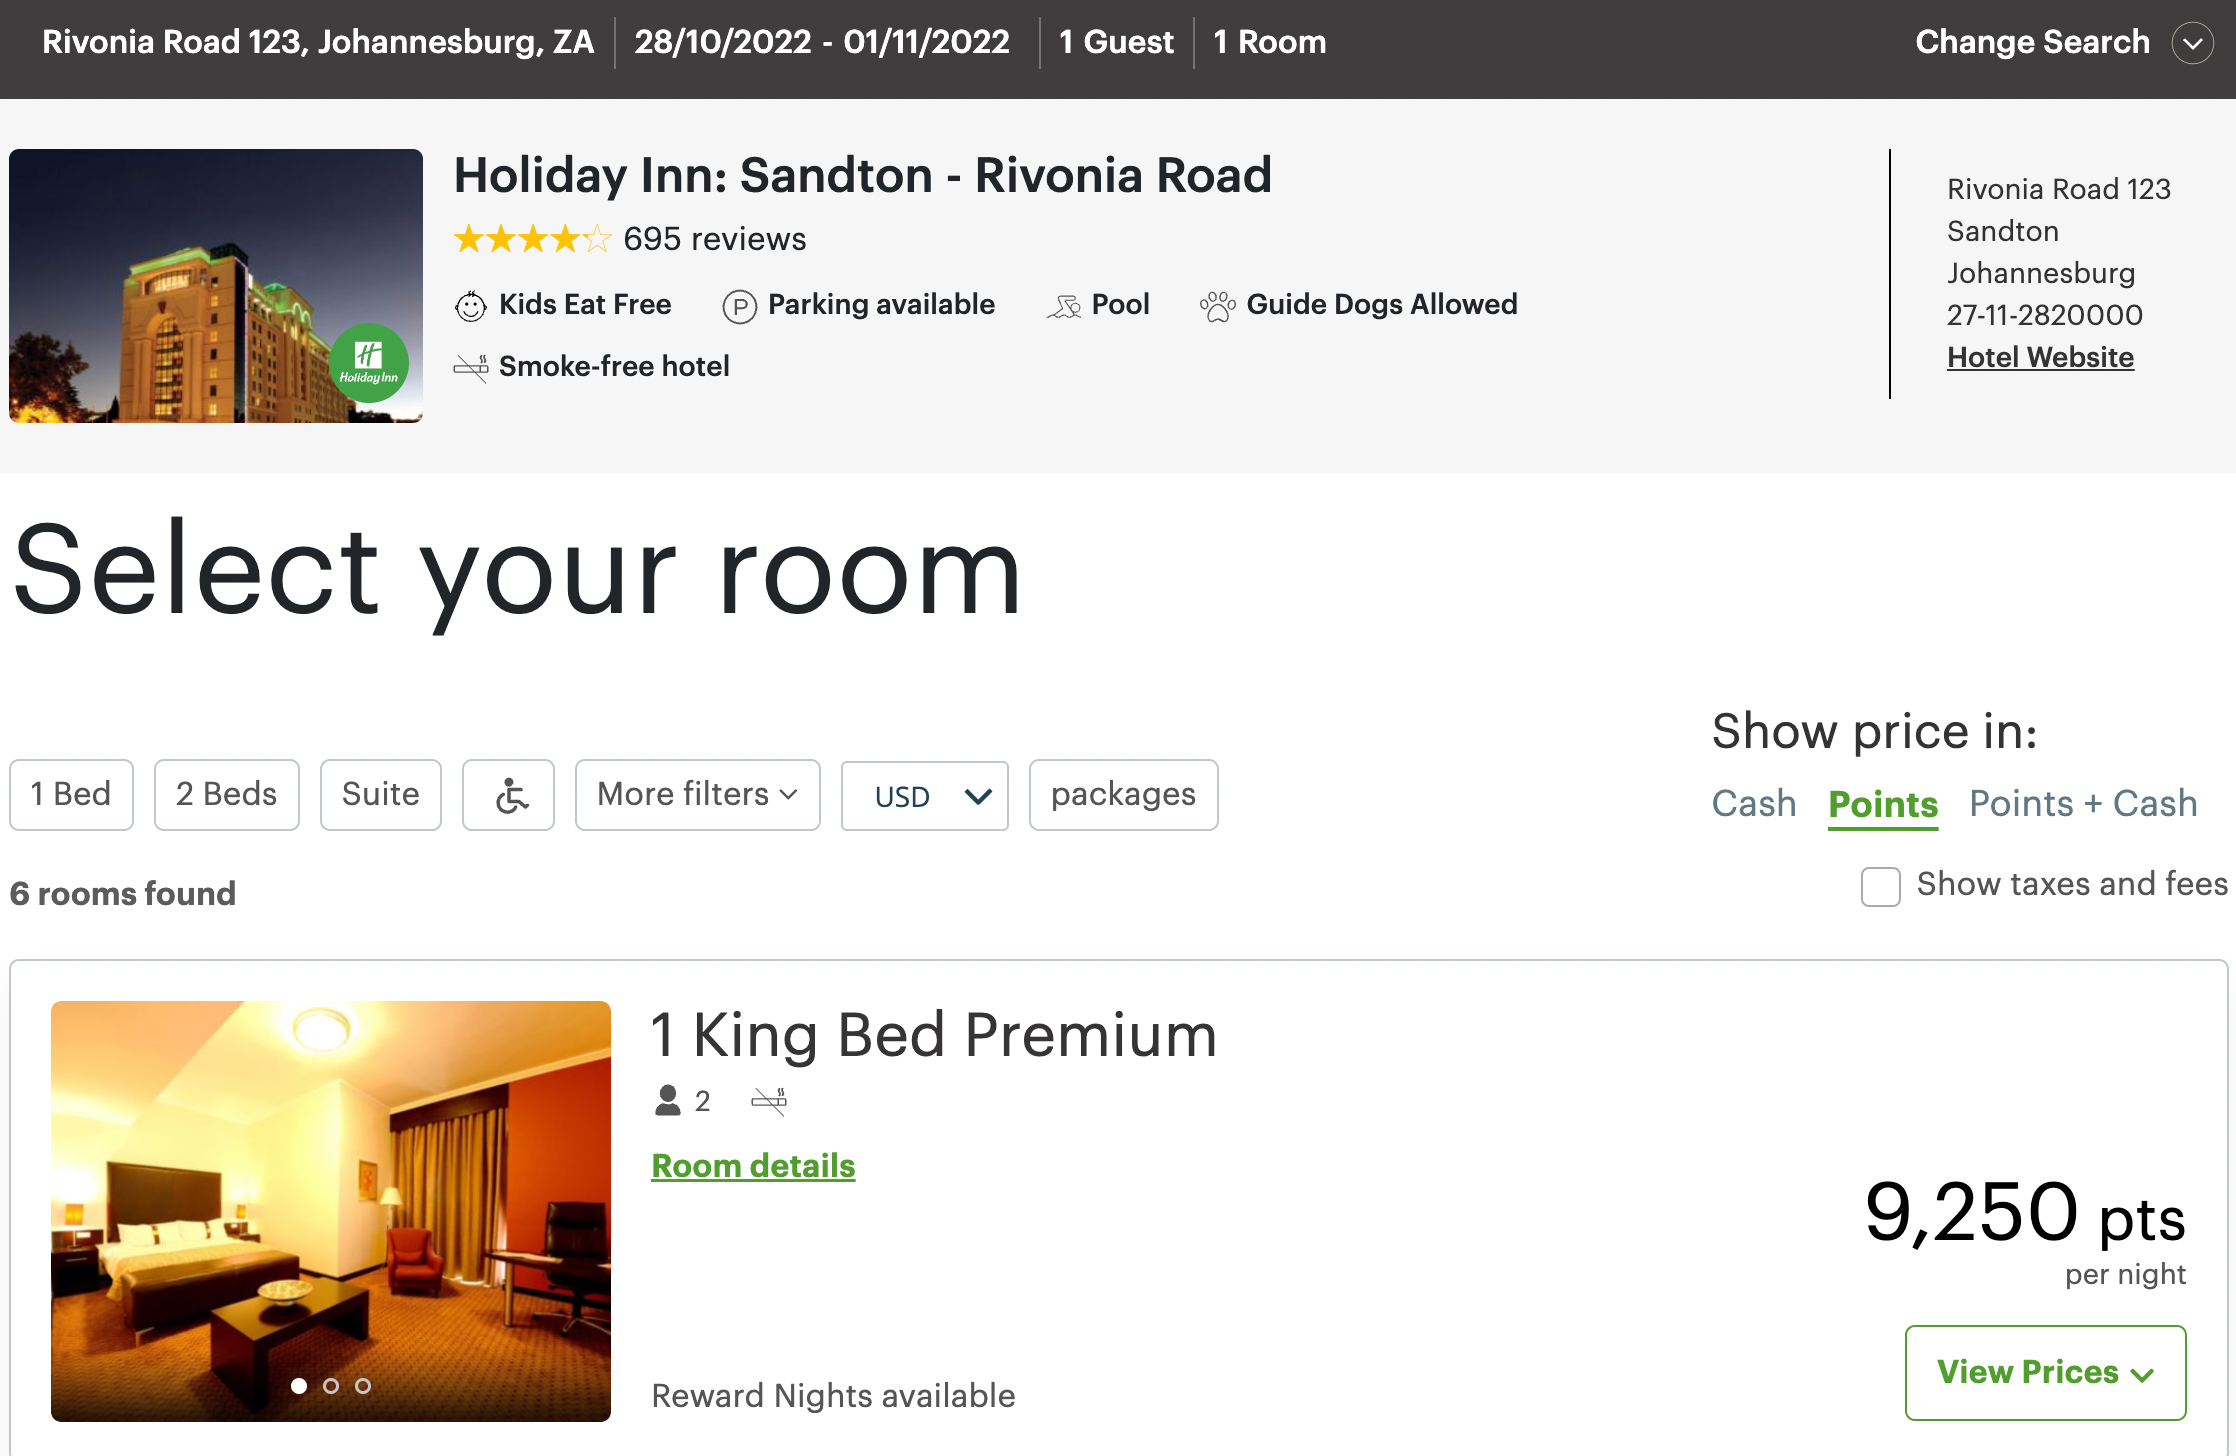Click the no-smoking icon in the room card

click(x=770, y=1100)
